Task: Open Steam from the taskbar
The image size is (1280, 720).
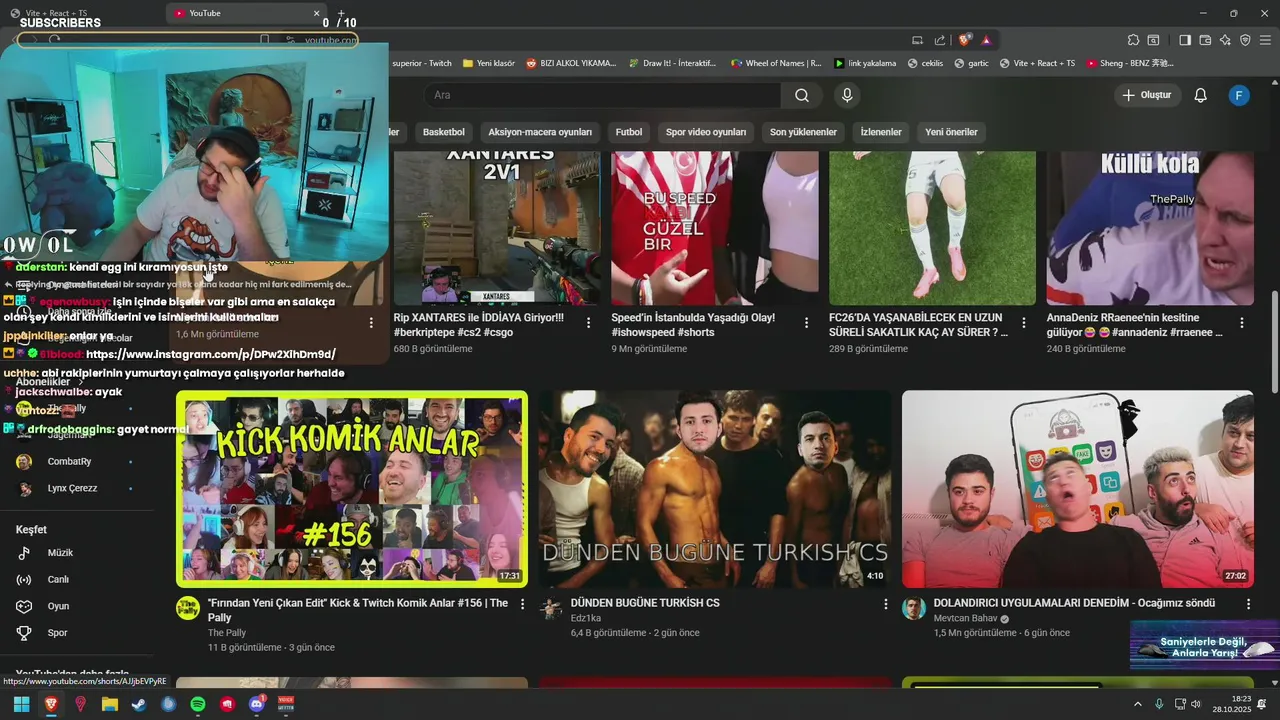Action: click(x=139, y=704)
